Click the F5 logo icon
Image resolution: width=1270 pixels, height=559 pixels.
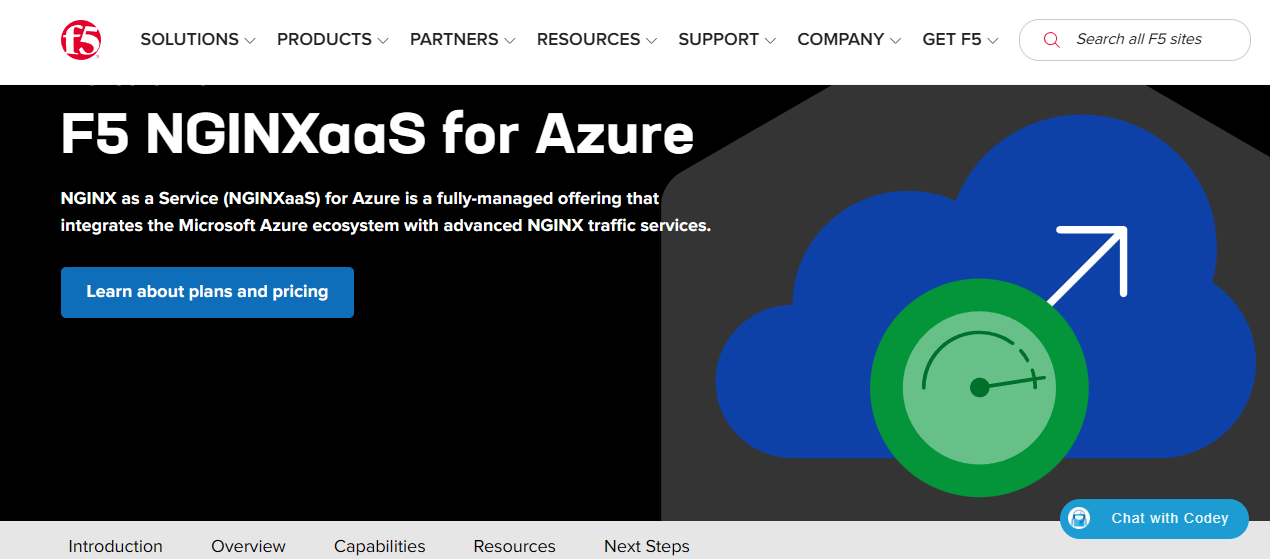click(x=81, y=40)
